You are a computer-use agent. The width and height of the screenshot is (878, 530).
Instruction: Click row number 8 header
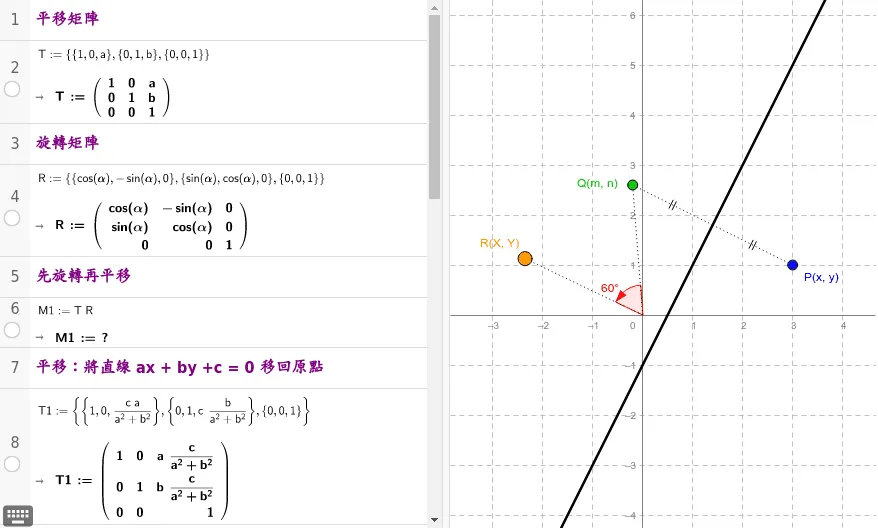(15, 442)
